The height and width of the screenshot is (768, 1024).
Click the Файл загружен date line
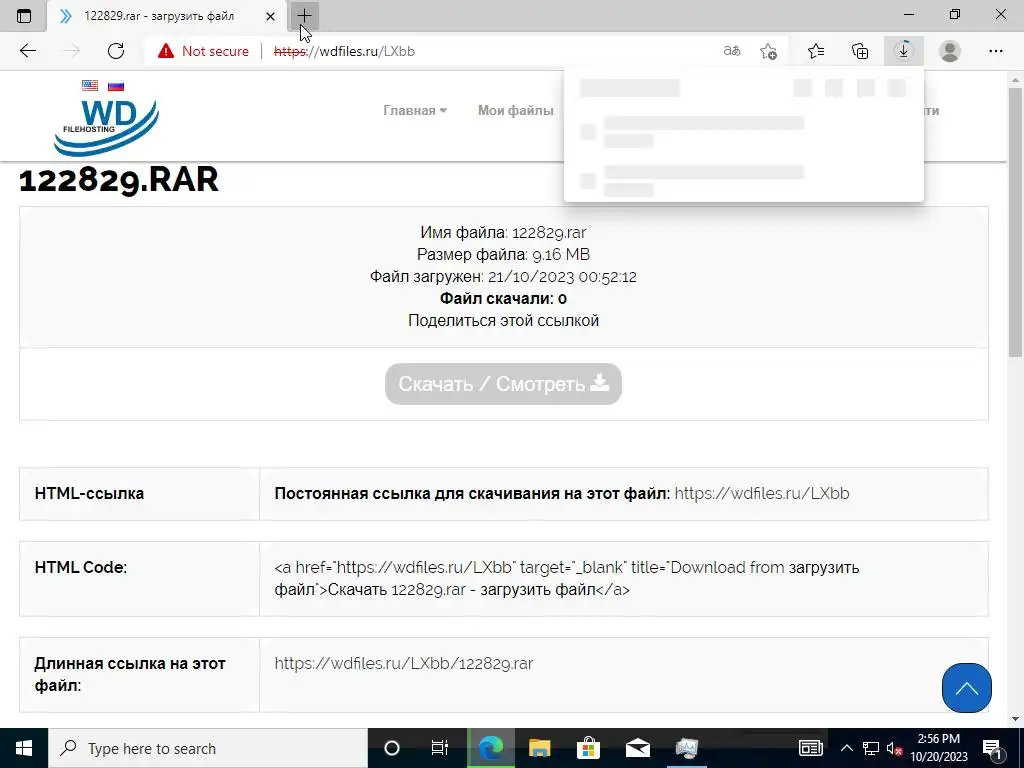[x=504, y=277]
